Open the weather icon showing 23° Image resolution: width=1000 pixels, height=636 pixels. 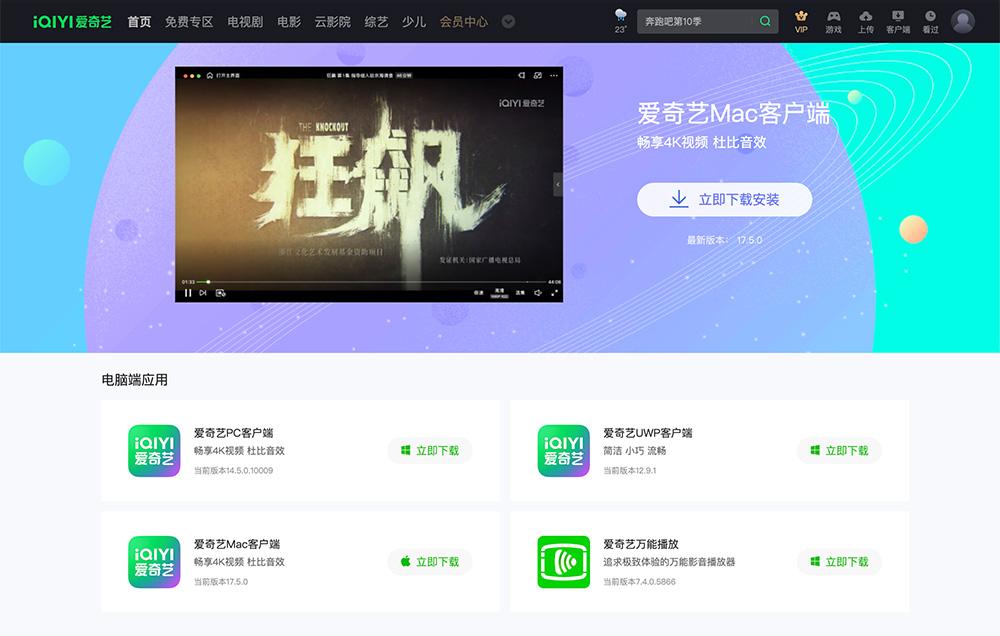click(x=621, y=20)
